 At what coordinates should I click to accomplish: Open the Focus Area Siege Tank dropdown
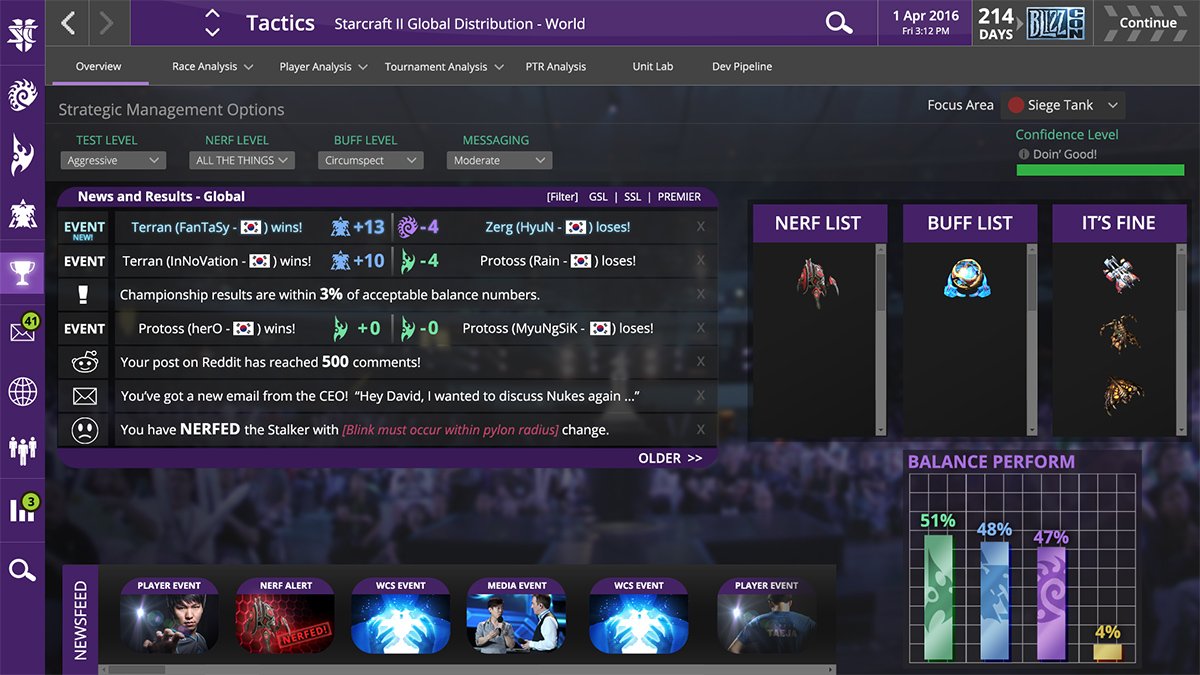point(1063,105)
